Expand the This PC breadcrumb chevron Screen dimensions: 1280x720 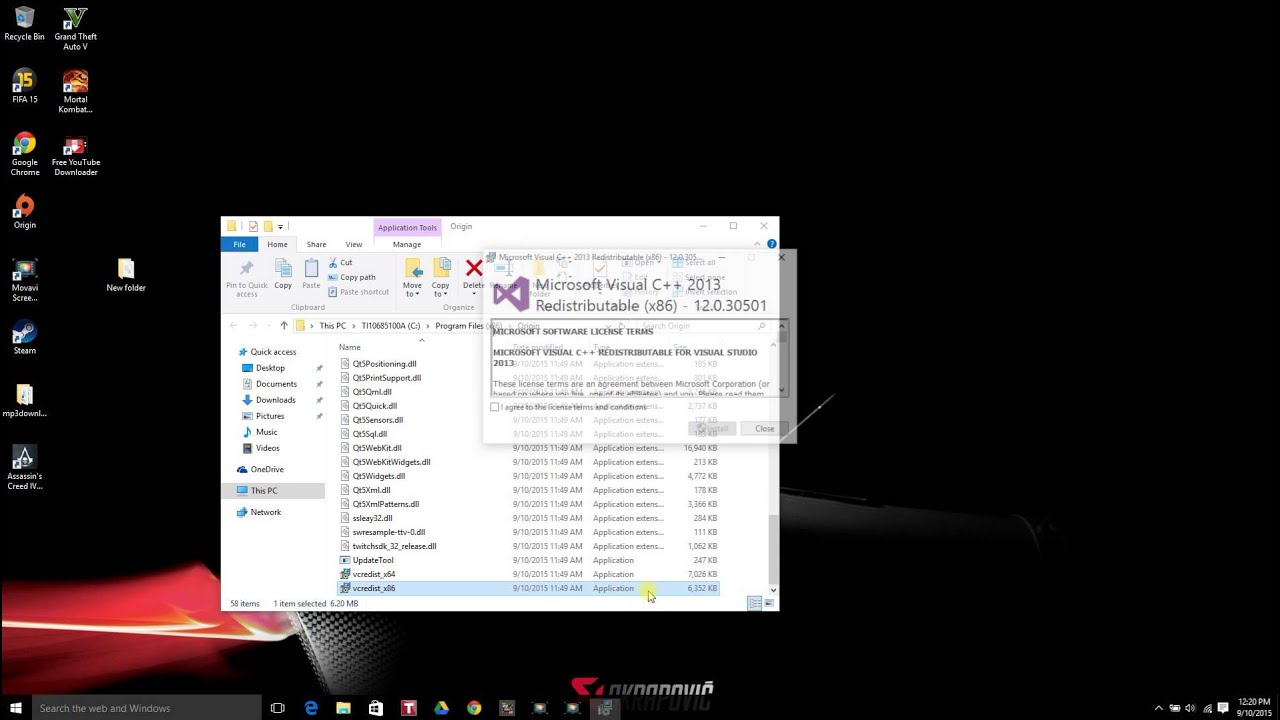pyautogui.click(x=352, y=326)
